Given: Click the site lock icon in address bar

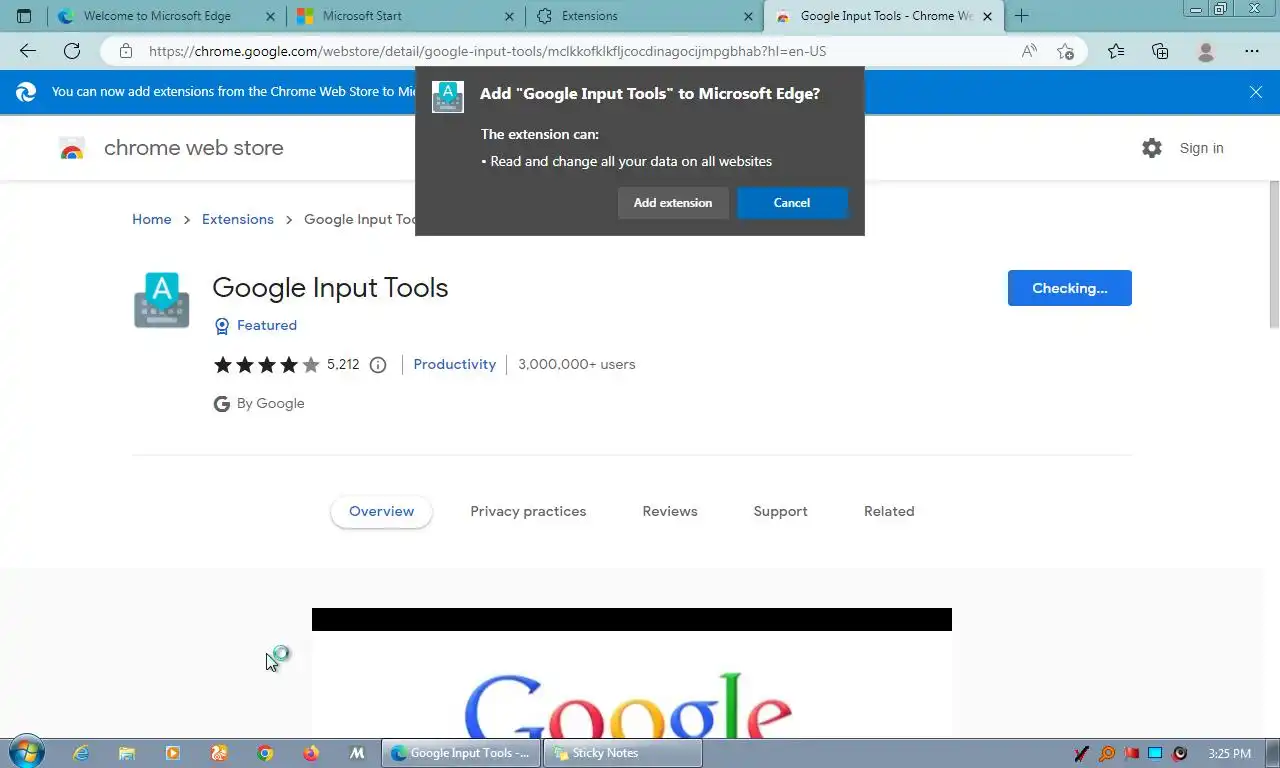Looking at the screenshot, I should coord(125,51).
